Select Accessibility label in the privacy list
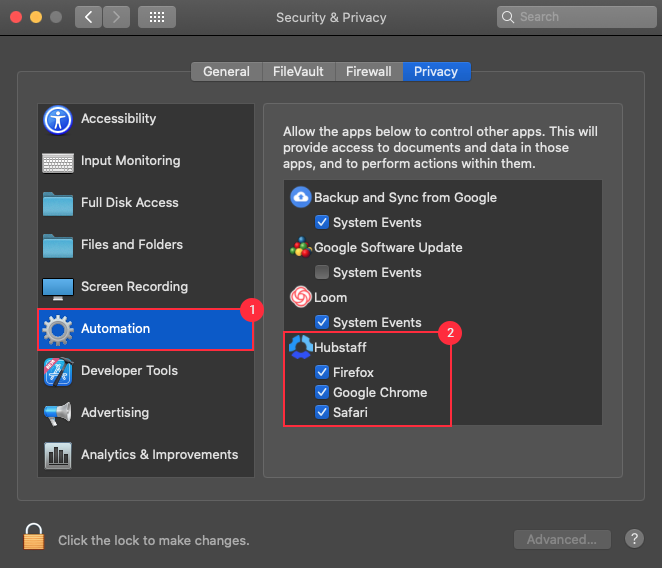 click(119, 119)
